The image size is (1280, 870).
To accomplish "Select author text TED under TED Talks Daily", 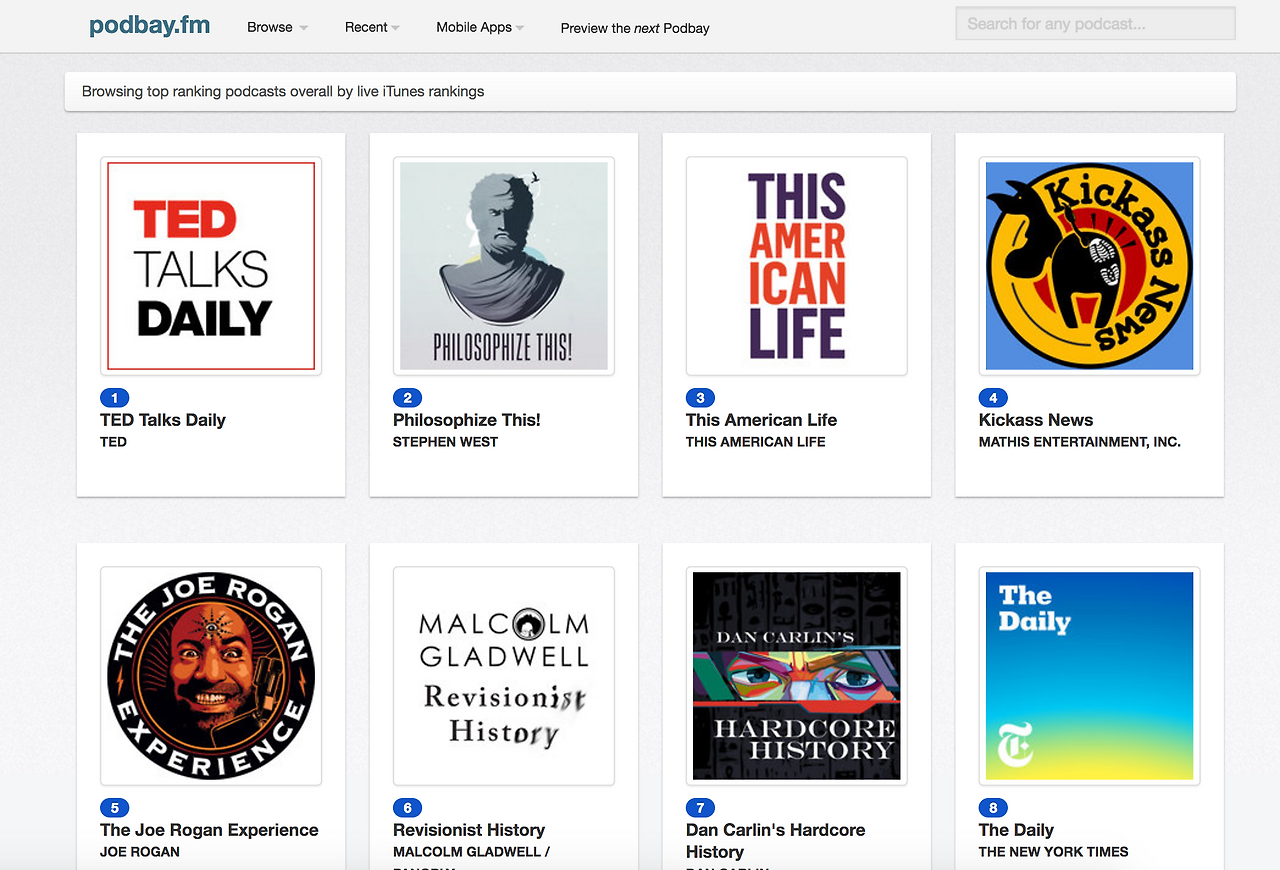I will [114, 442].
